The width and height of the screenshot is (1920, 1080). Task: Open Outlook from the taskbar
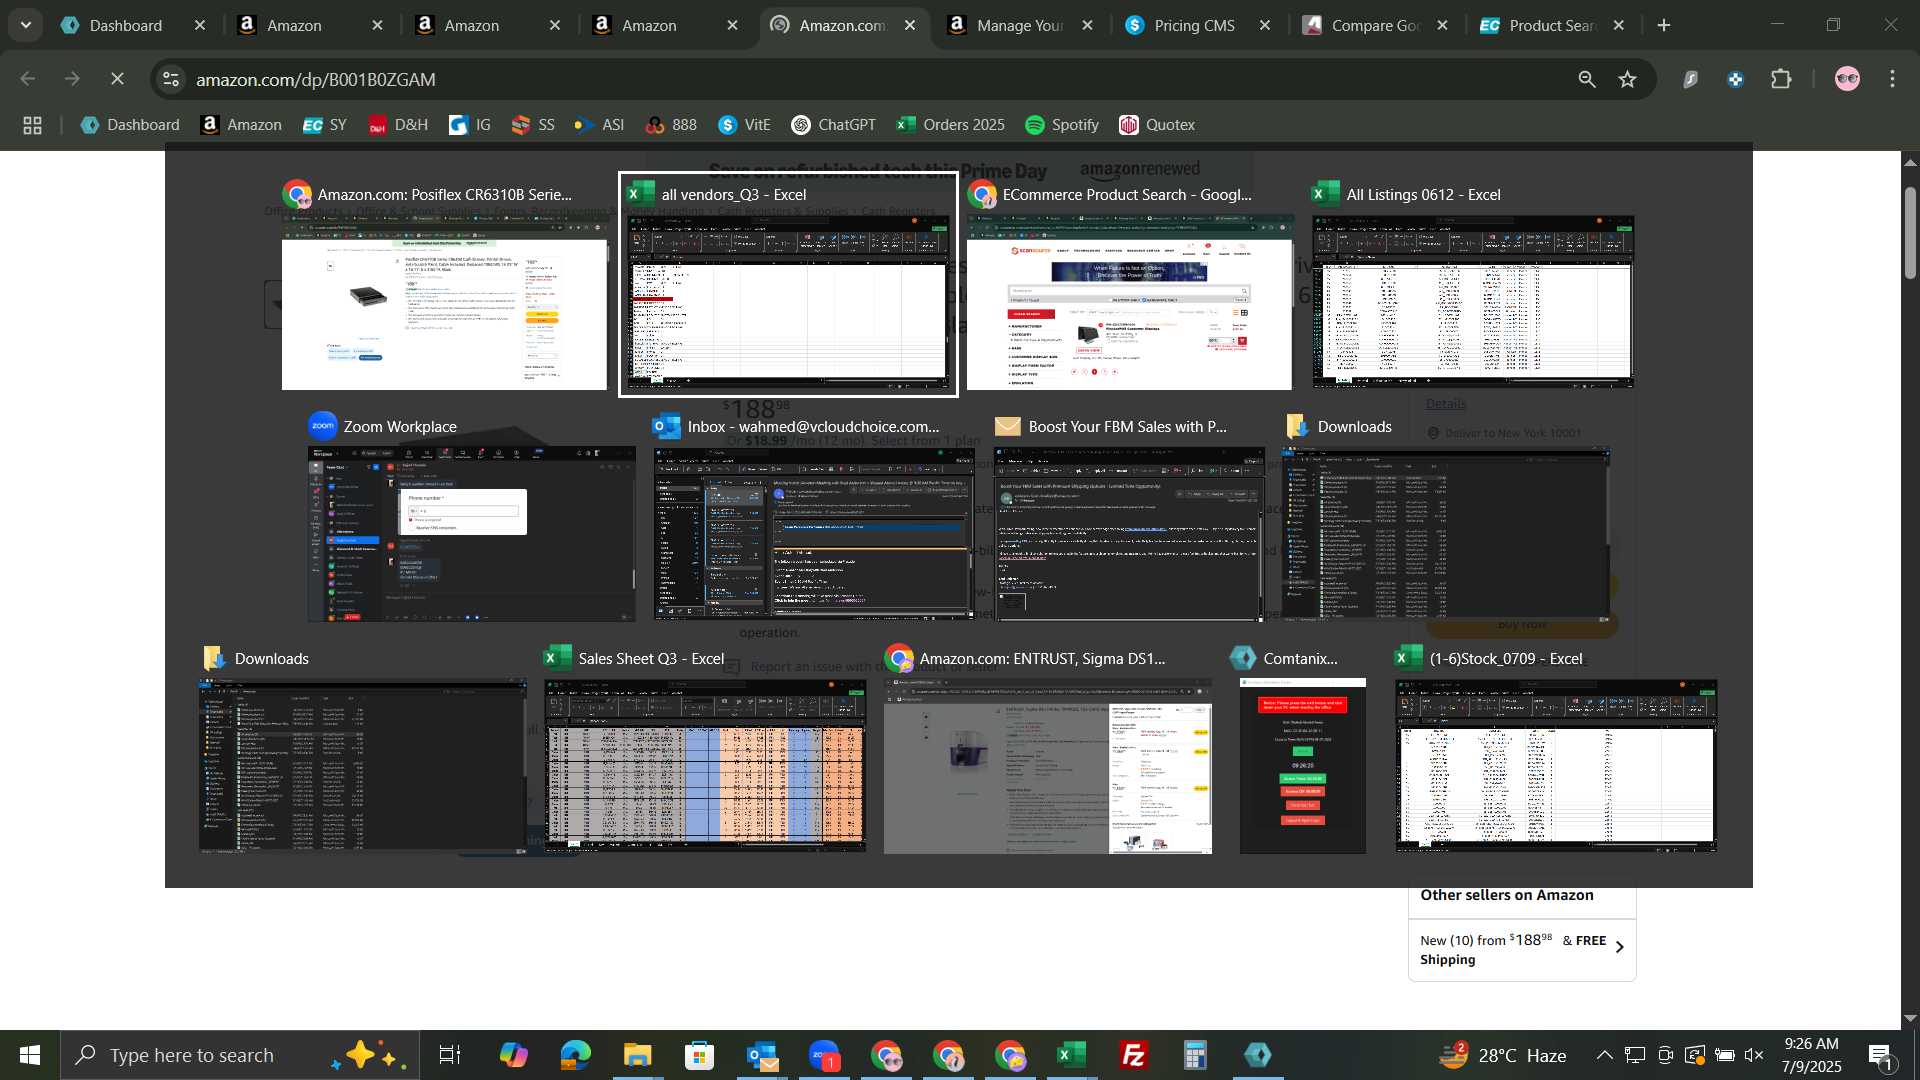click(762, 1055)
